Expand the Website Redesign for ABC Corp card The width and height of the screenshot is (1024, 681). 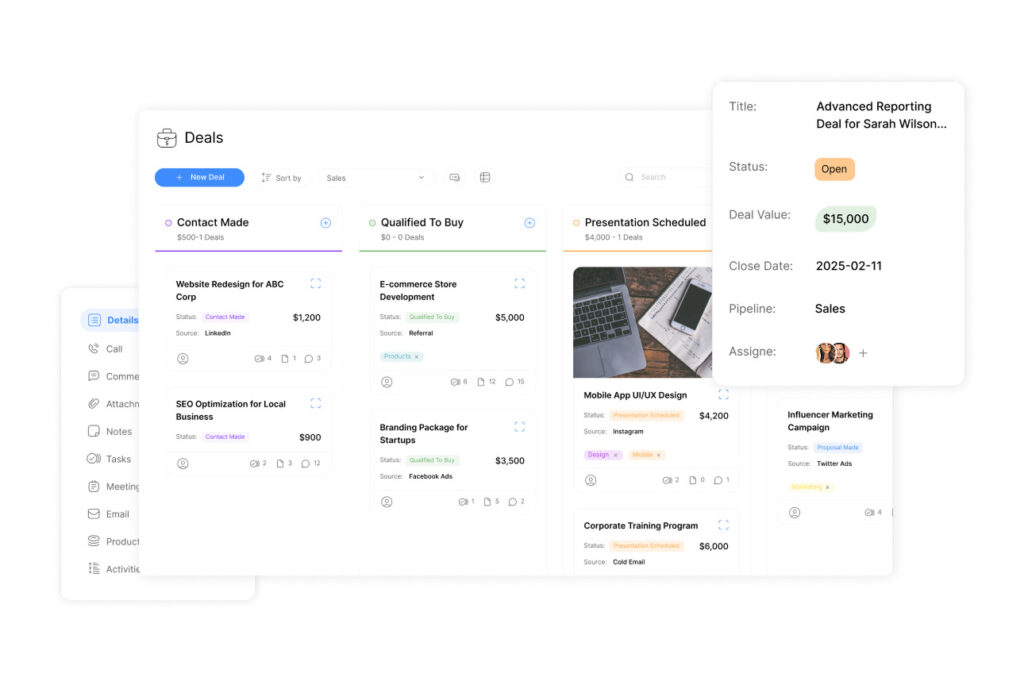(x=316, y=284)
